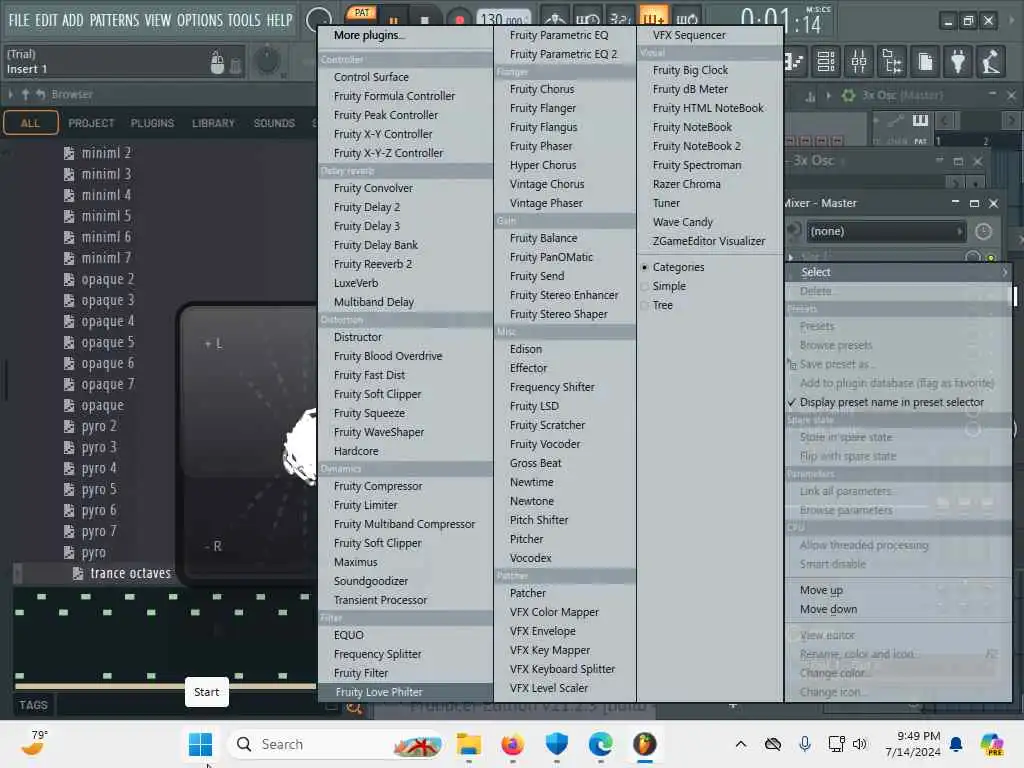This screenshot has height=768, width=1024.
Task: Open the project files page icon
Action: coord(925,61)
